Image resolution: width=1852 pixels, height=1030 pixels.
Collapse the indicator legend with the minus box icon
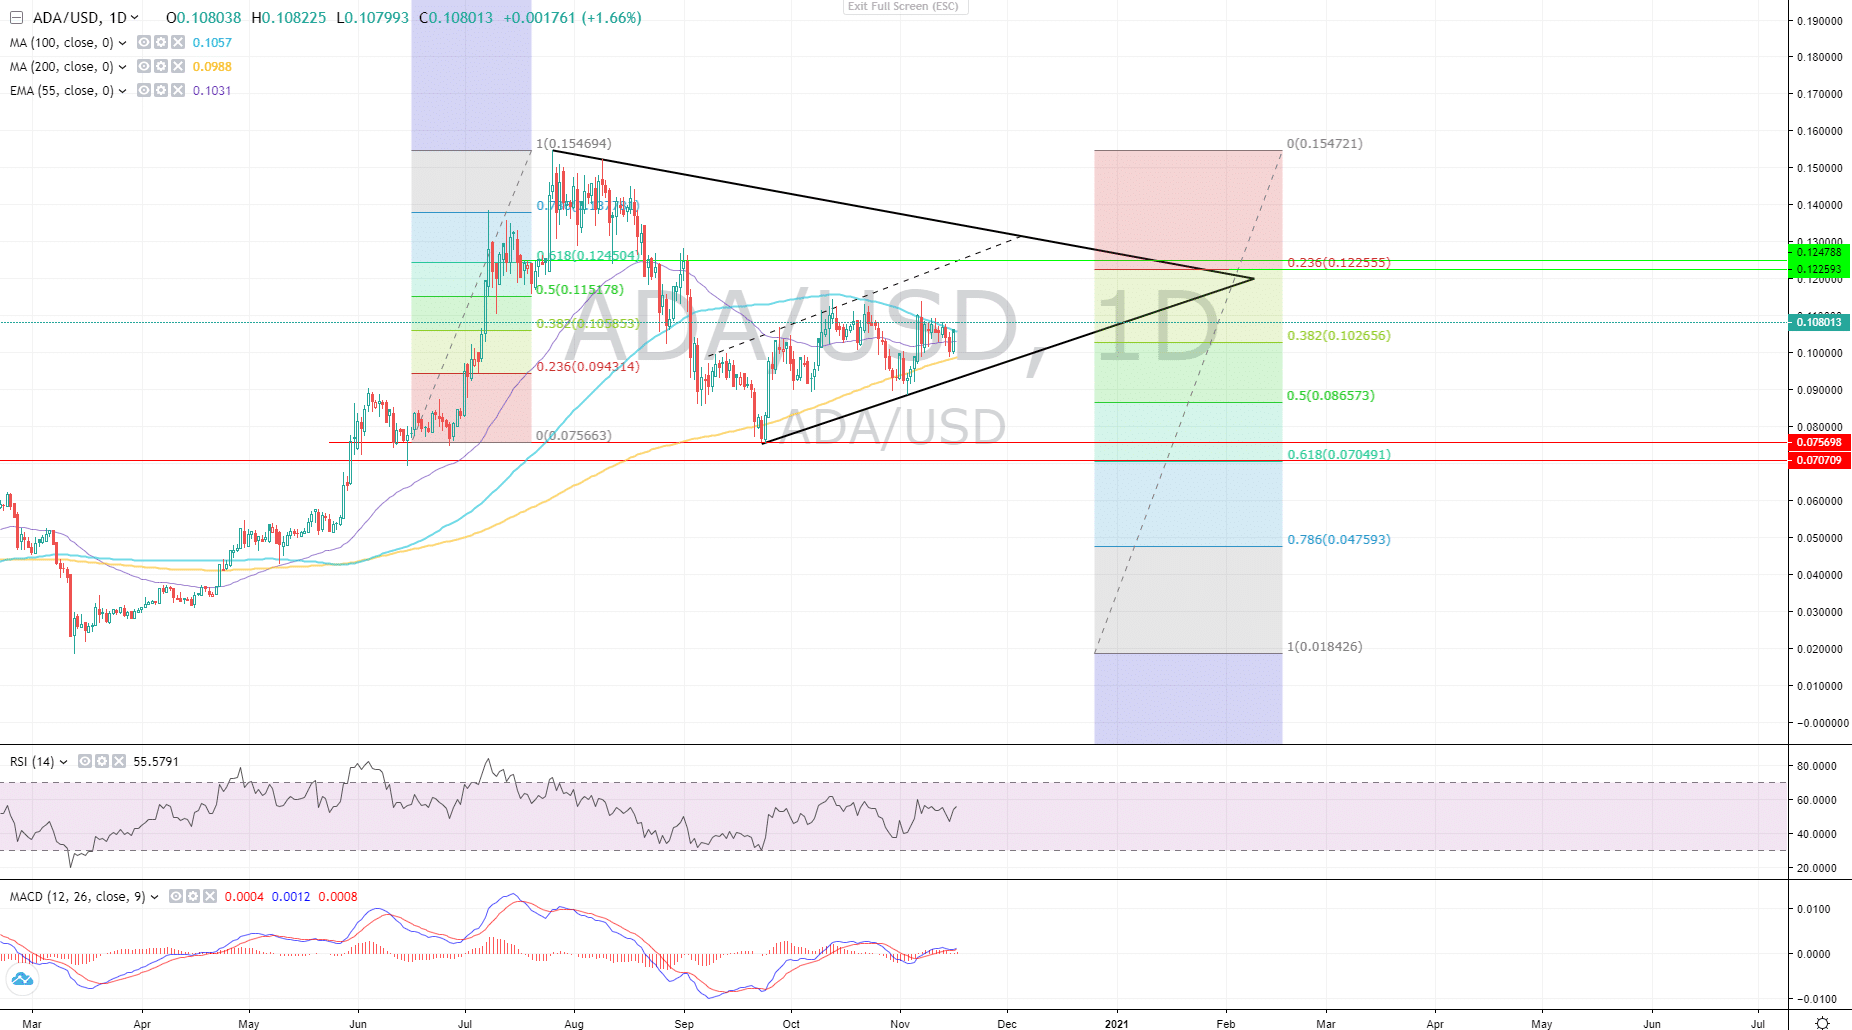tap(16, 18)
